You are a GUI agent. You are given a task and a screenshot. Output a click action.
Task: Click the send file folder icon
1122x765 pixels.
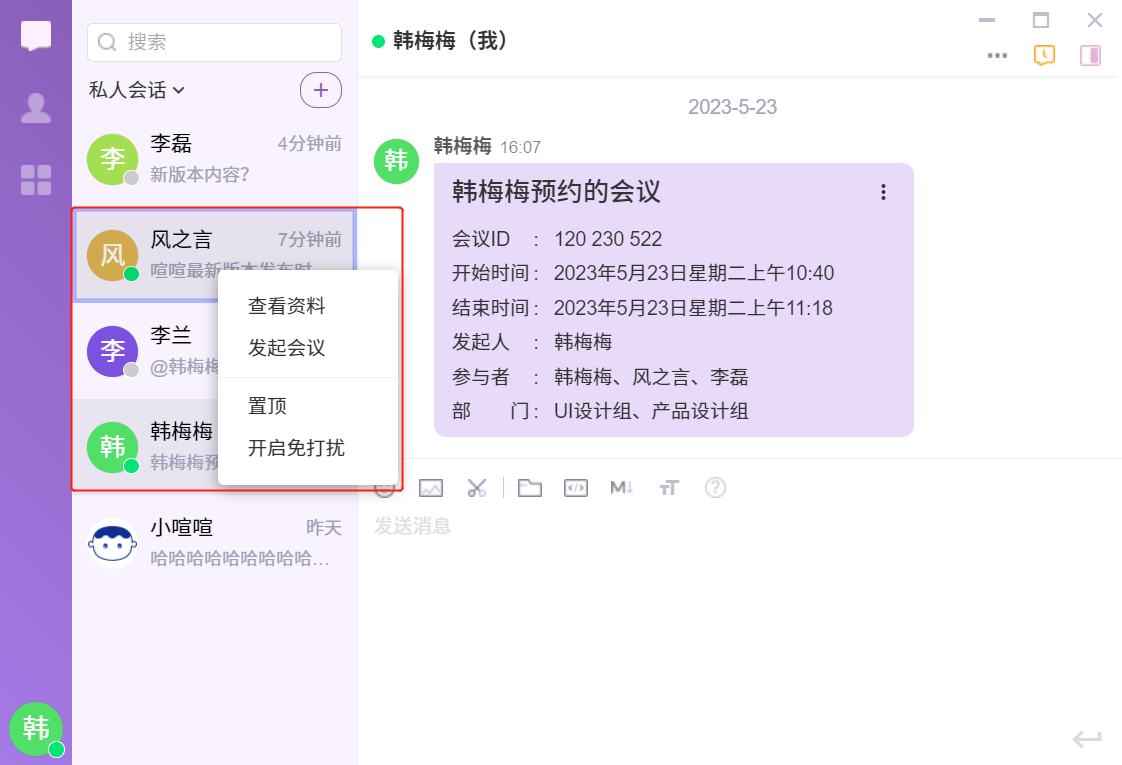[529, 488]
